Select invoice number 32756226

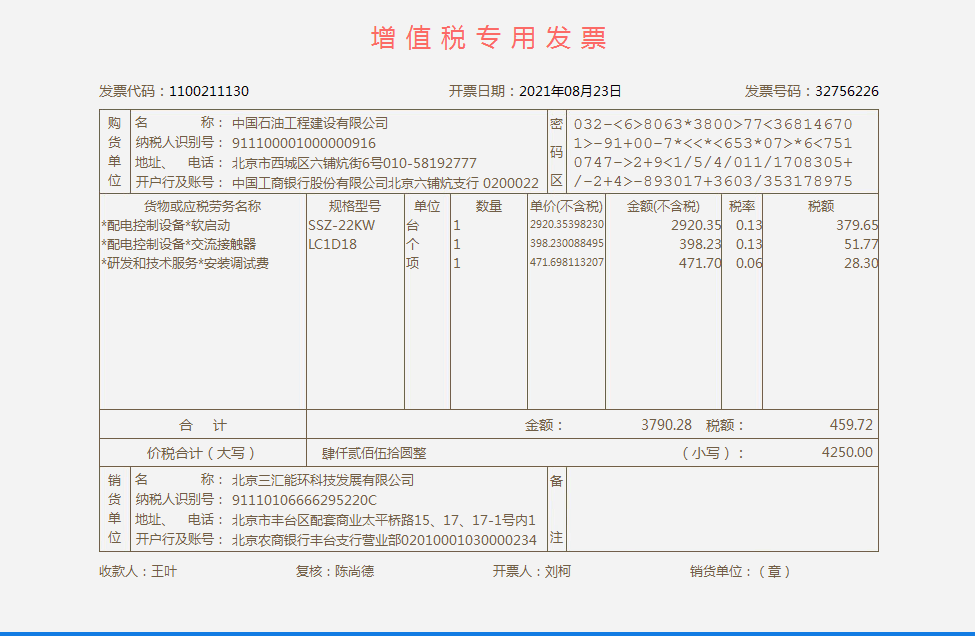coord(847,91)
